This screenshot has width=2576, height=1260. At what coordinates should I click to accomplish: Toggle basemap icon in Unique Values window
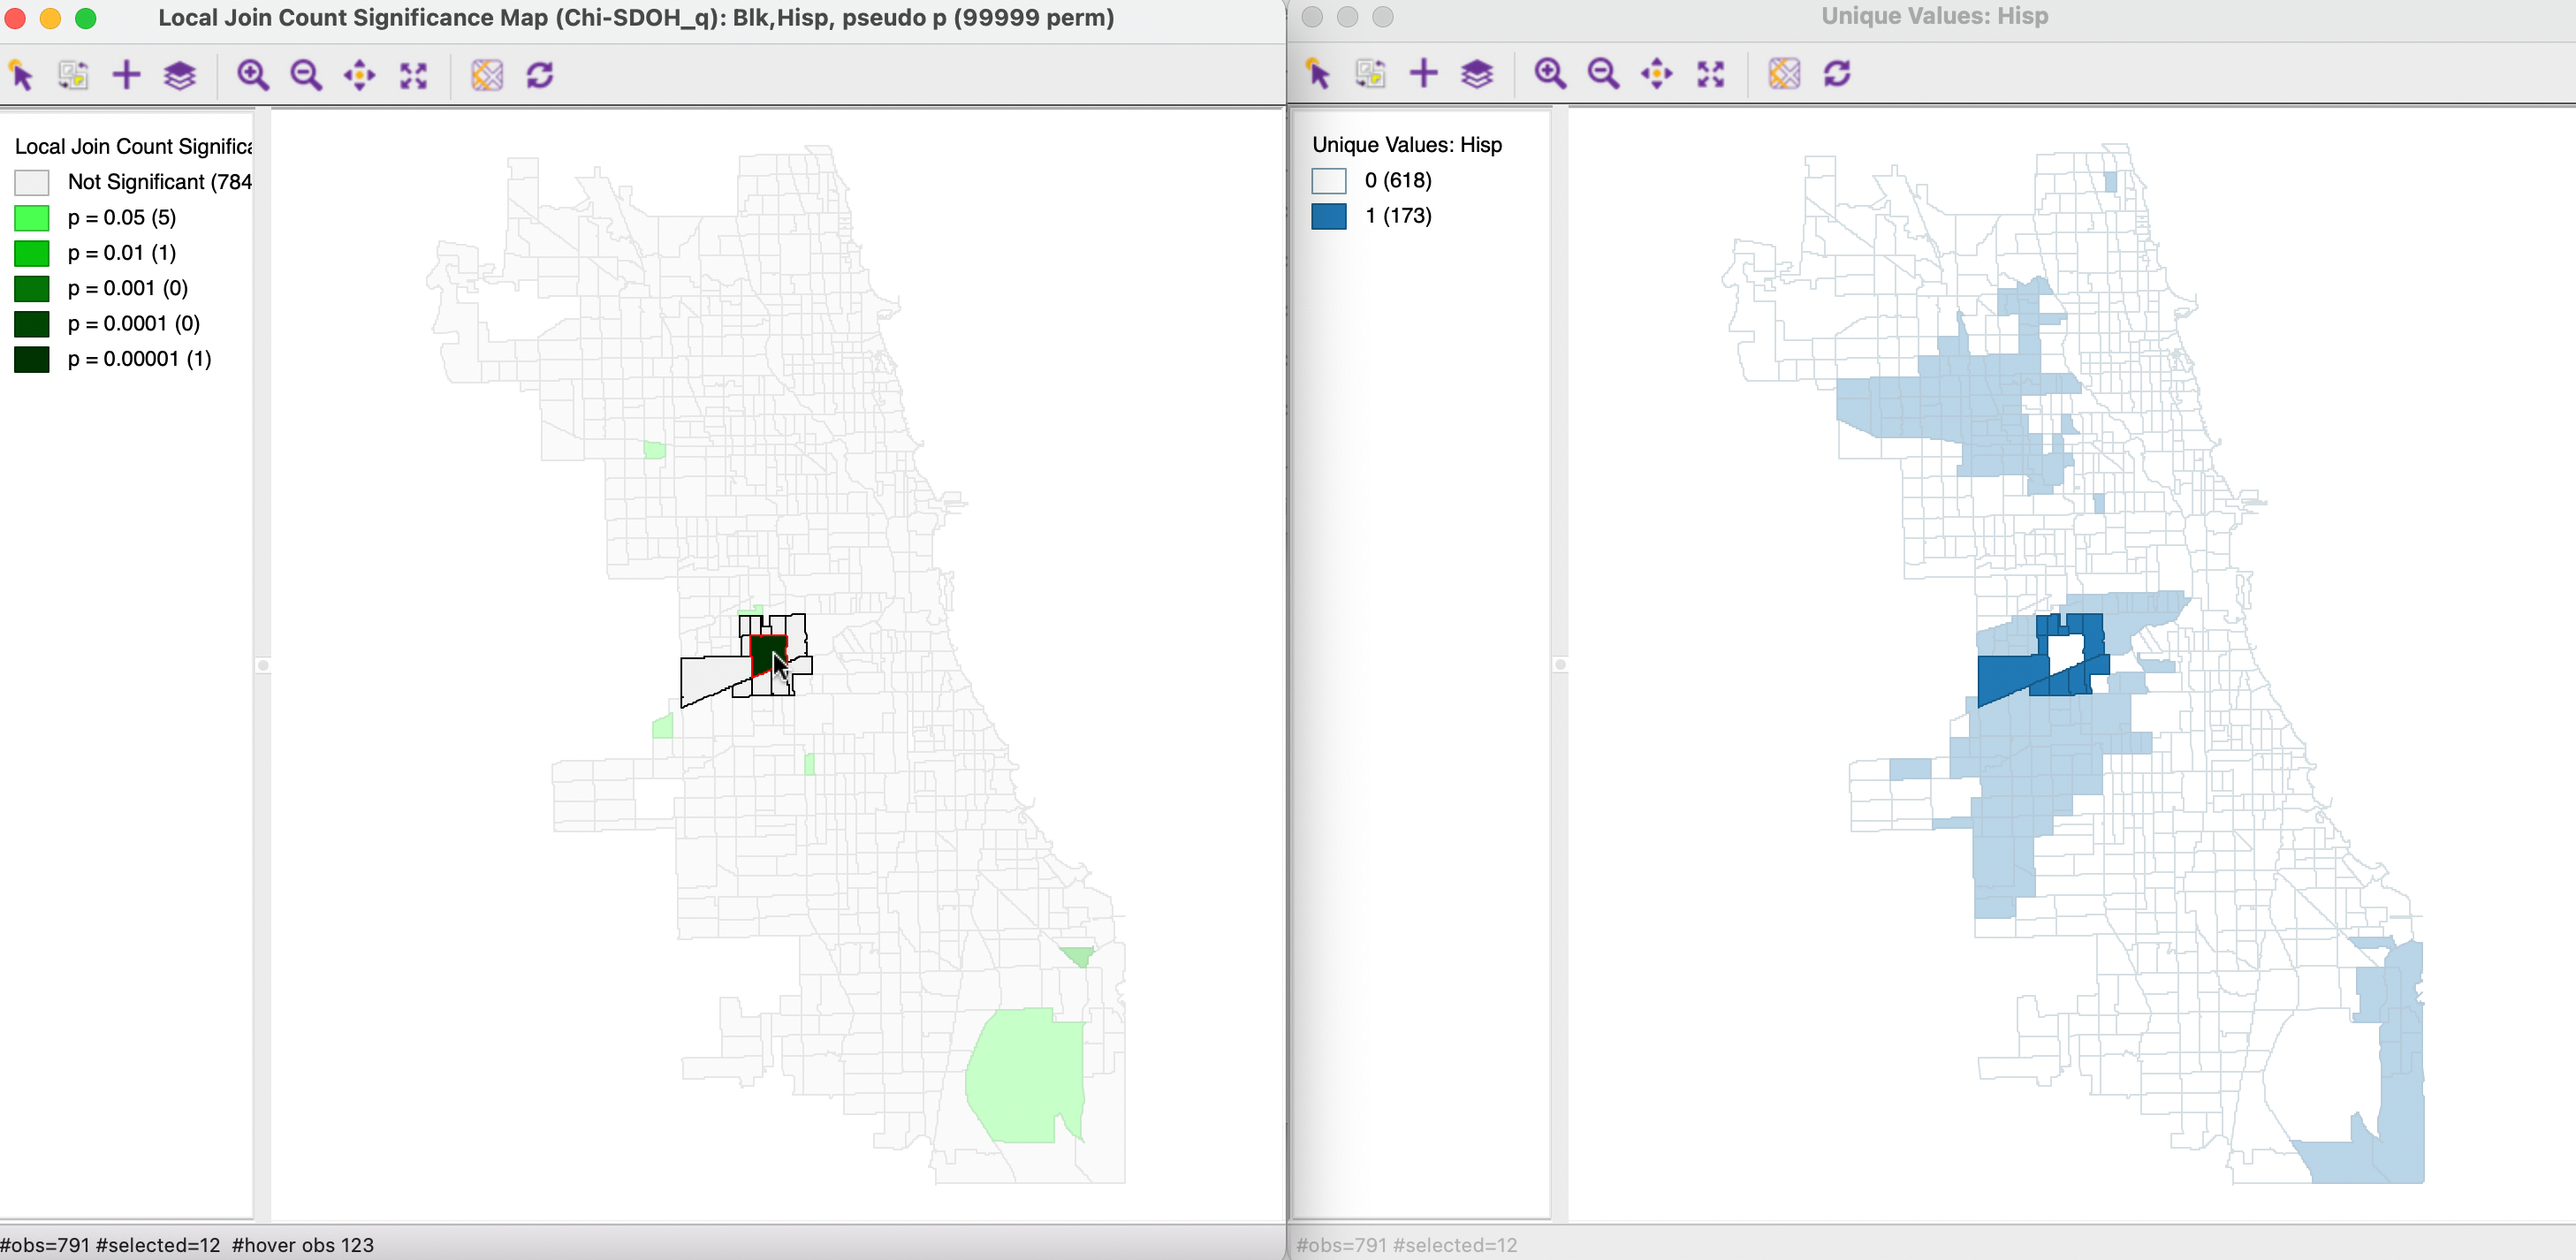tap(1784, 73)
